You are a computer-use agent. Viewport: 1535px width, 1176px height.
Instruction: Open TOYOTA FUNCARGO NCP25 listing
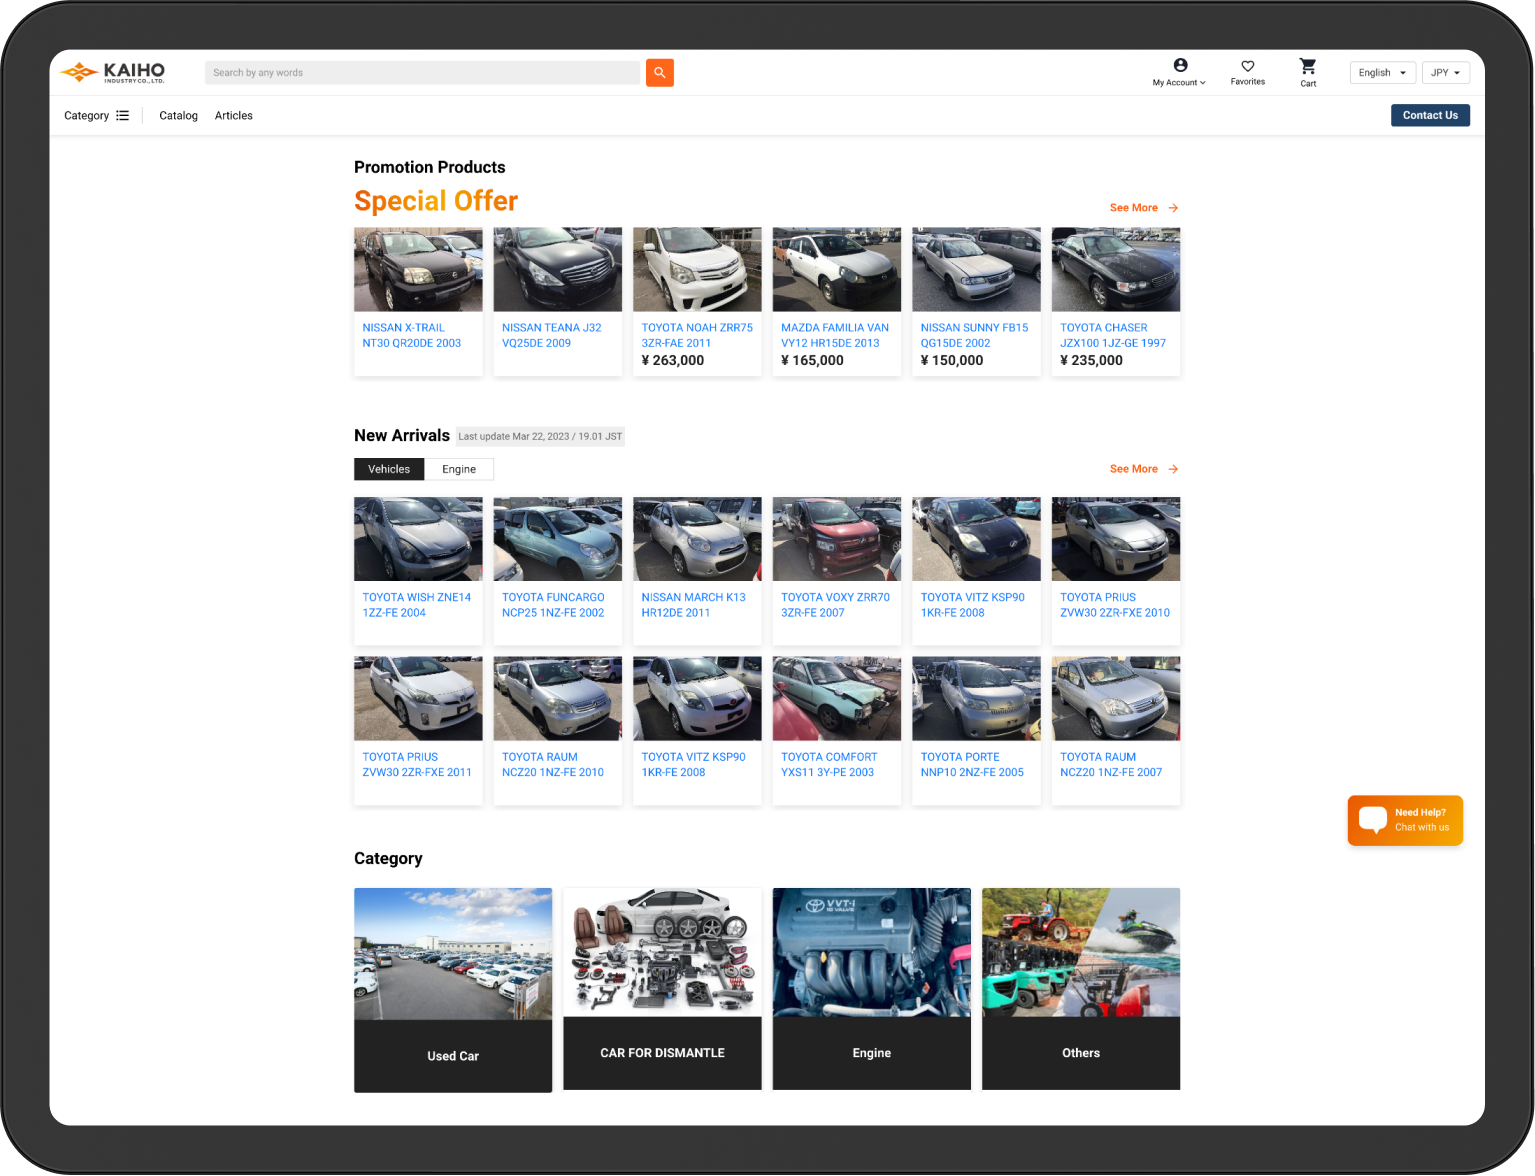point(553,605)
